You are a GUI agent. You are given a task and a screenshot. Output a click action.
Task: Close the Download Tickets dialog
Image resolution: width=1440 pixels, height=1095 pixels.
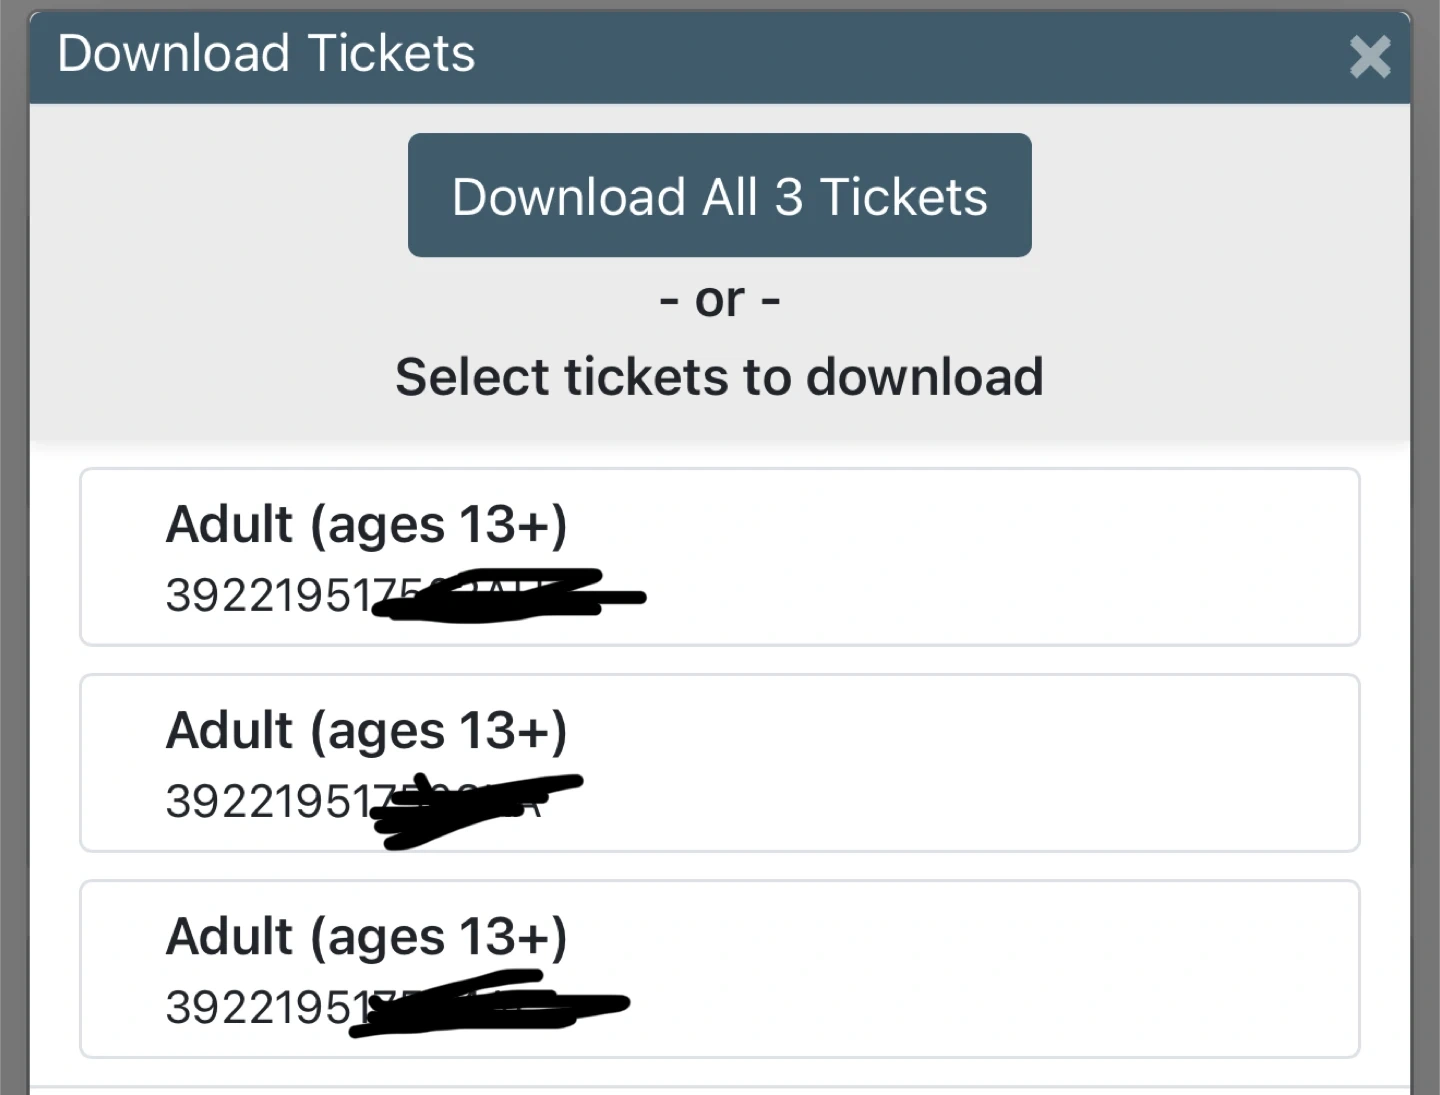pyautogui.click(x=1369, y=57)
